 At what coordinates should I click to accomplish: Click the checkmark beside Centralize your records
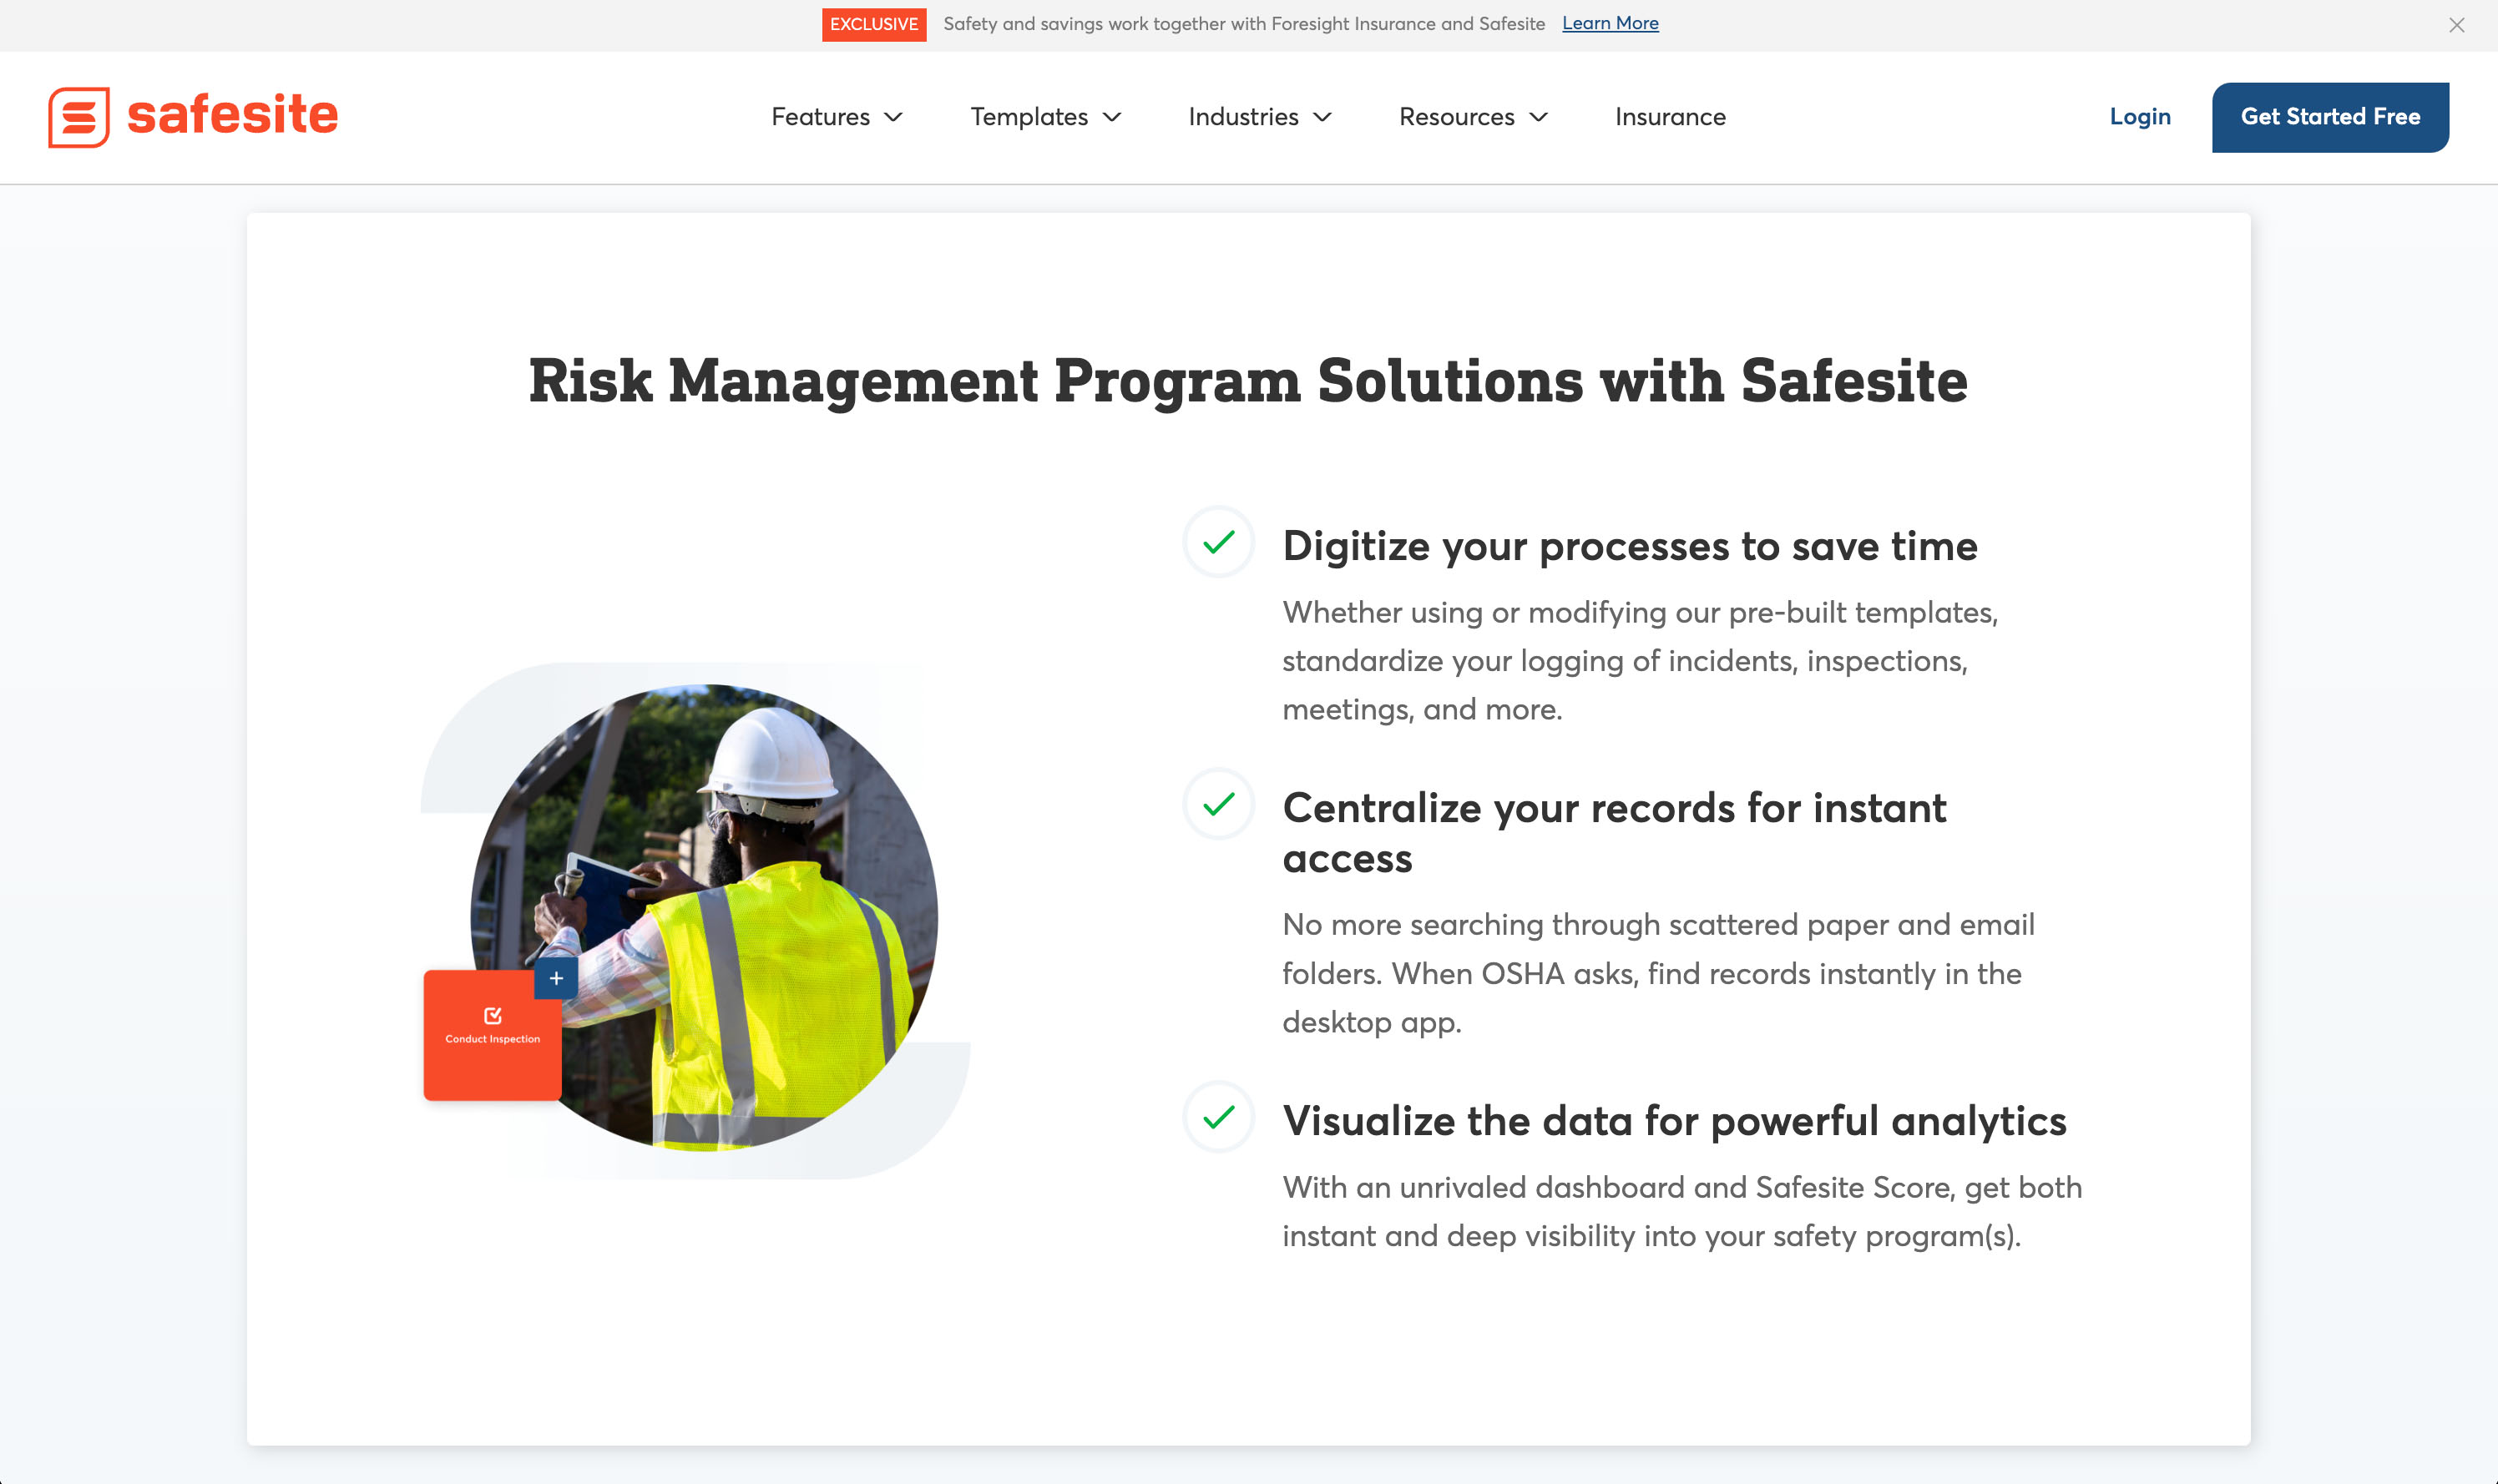(x=1218, y=804)
